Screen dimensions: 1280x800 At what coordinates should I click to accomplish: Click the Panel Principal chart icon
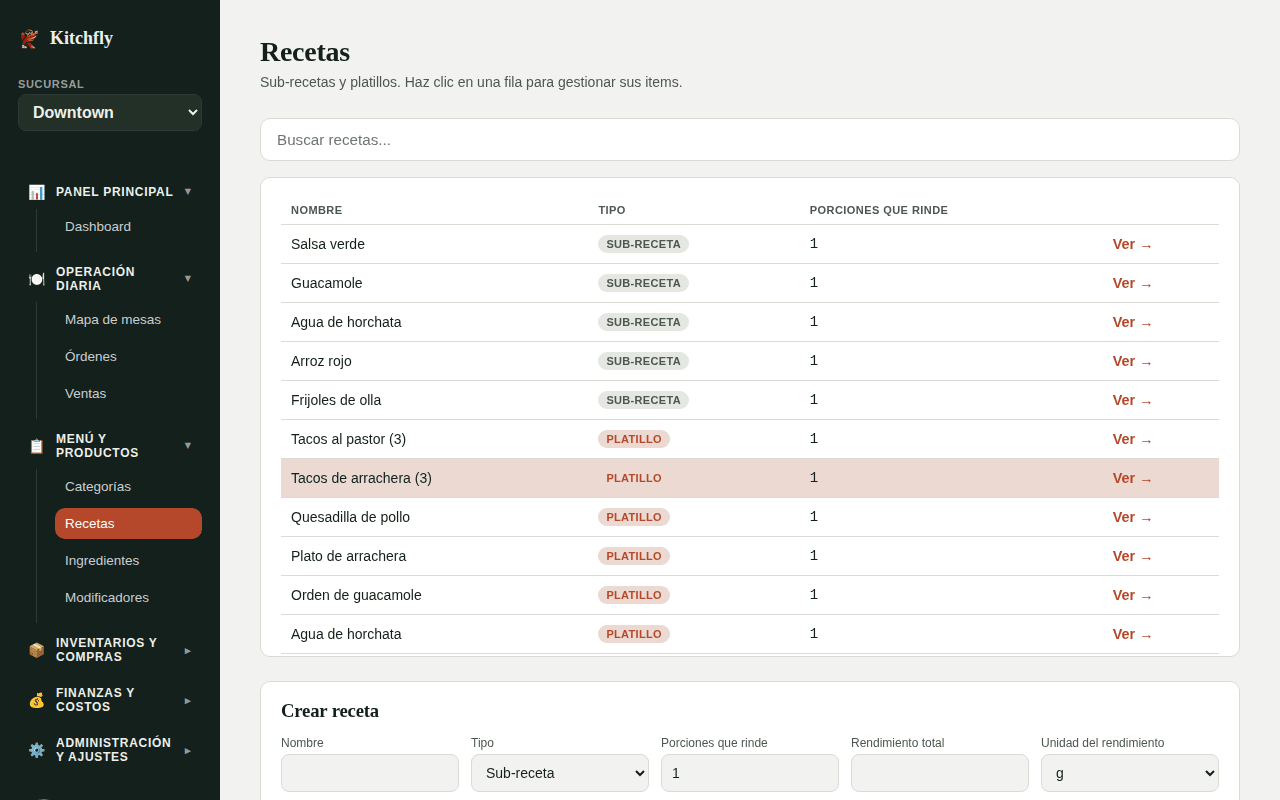coord(37,192)
